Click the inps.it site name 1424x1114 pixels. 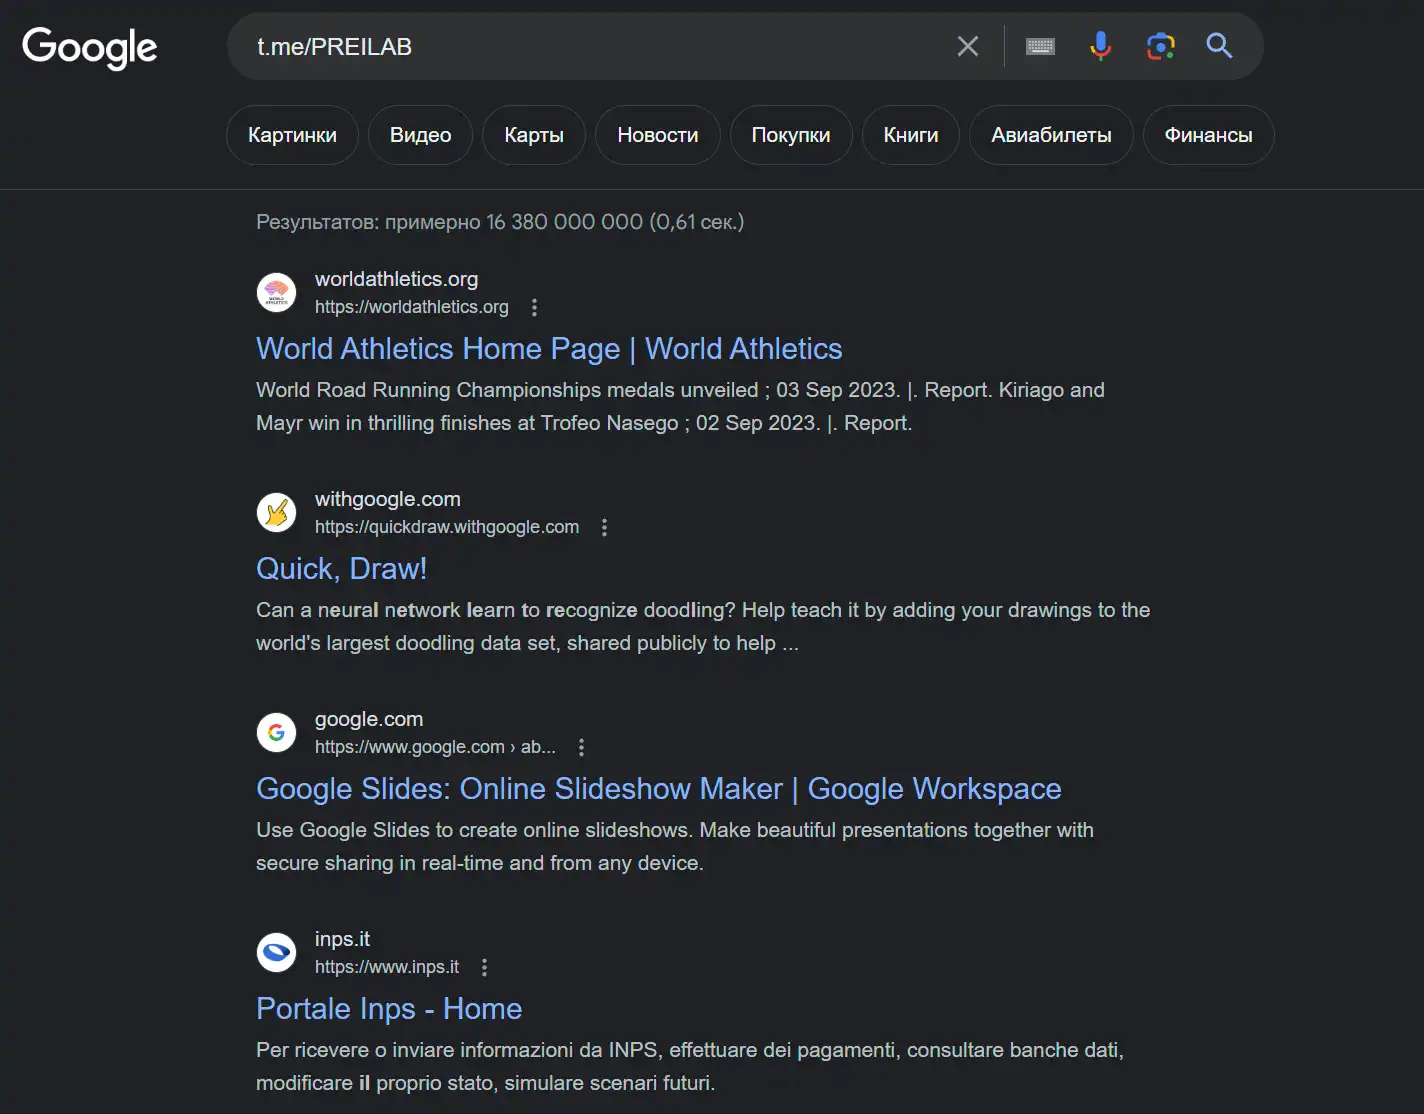coord(342,939)
